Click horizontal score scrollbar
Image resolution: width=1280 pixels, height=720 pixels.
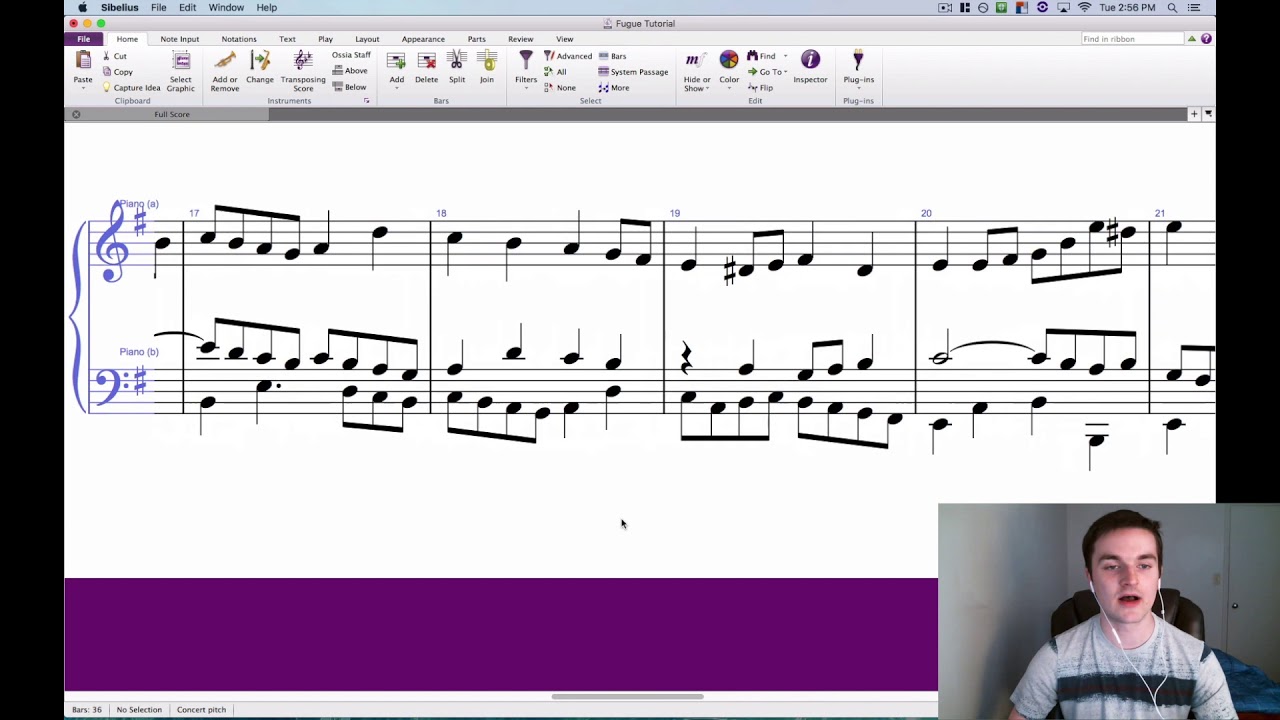(x=627, y=697)
